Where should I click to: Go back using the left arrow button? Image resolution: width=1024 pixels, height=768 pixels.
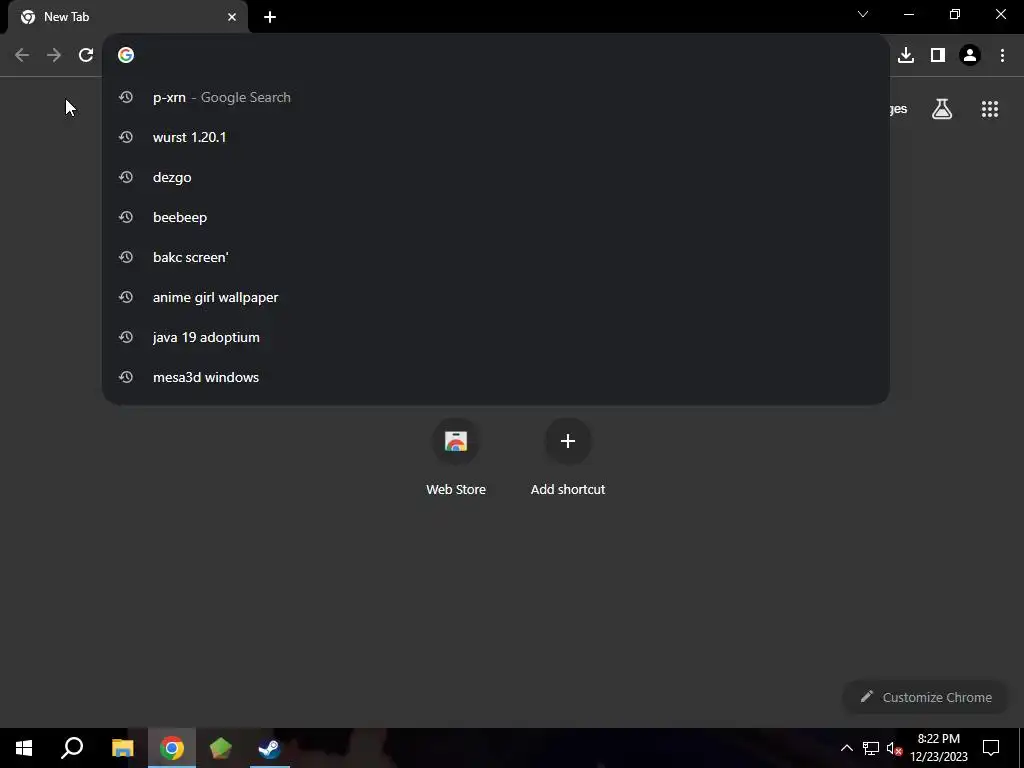click(22, 55)
